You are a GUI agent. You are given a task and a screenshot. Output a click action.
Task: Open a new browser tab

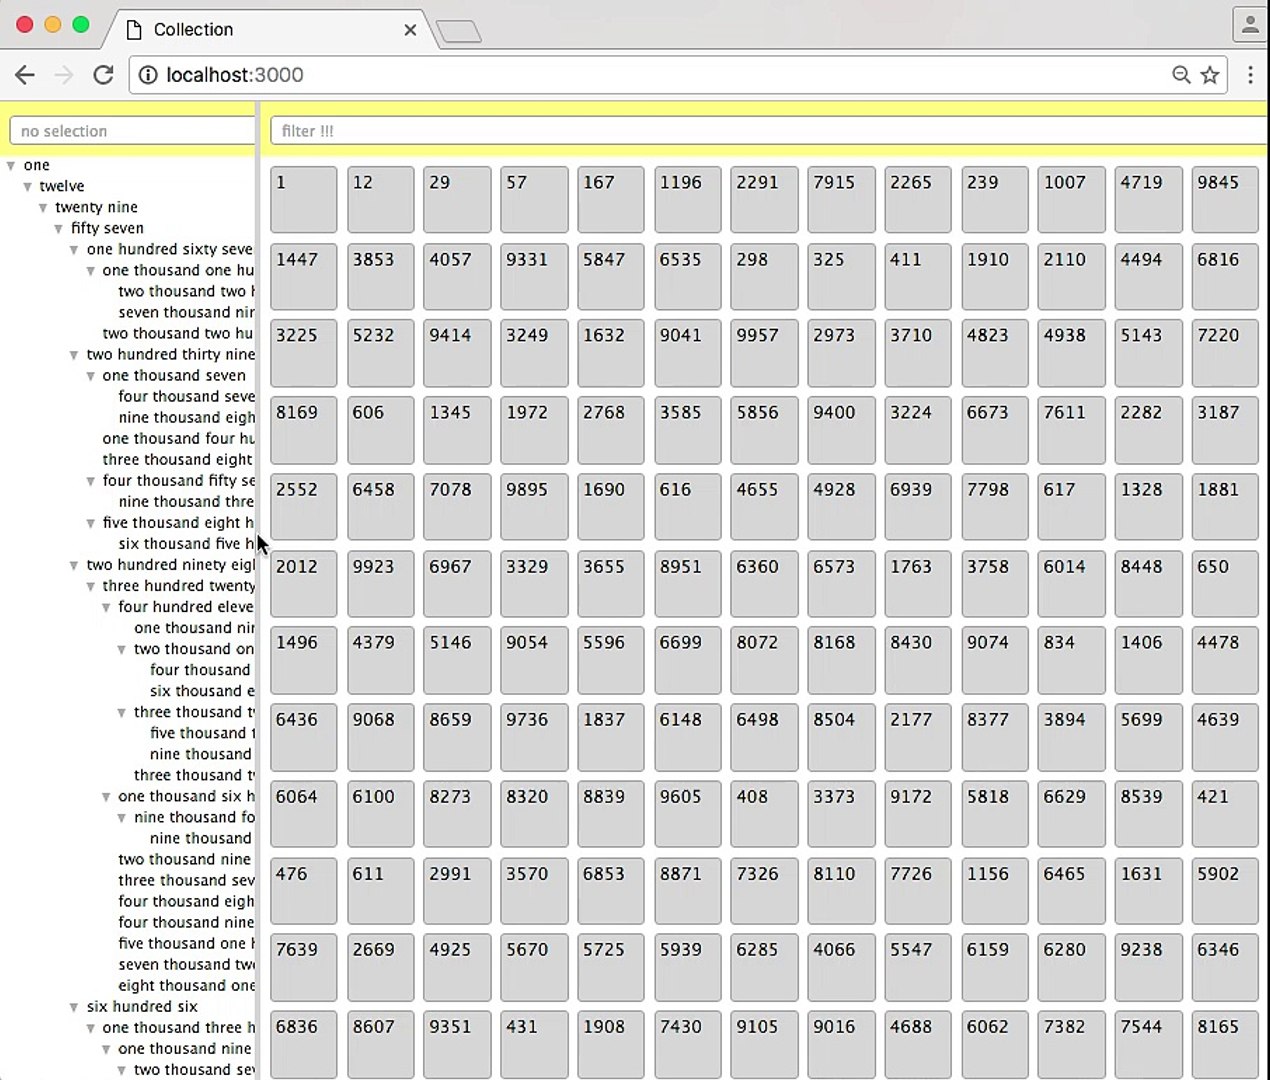(459, 32)
